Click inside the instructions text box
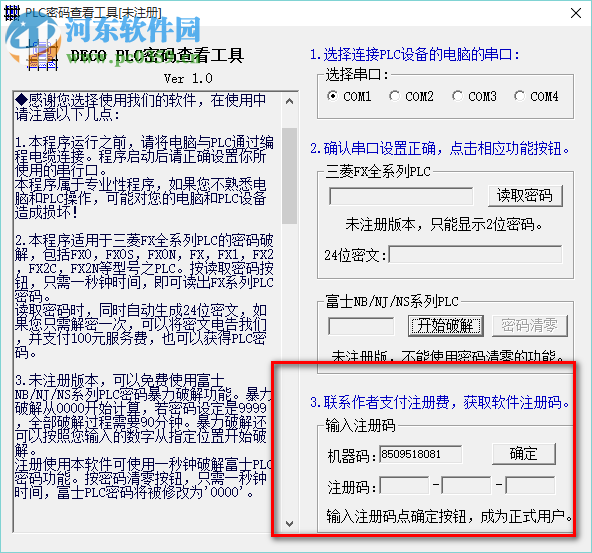This screenshot has height=553, width=592. tap(147, 311)
